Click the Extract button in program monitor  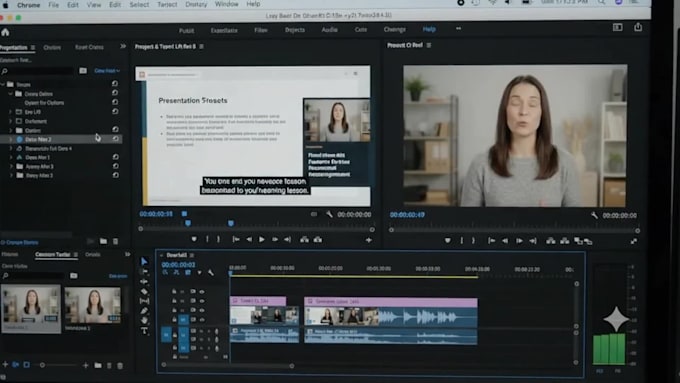(564, 241)
